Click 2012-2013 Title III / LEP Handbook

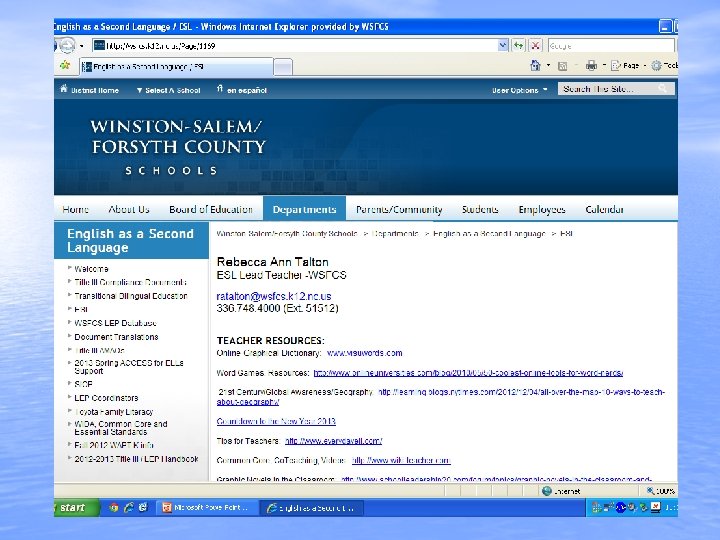(x=136, y=459)
